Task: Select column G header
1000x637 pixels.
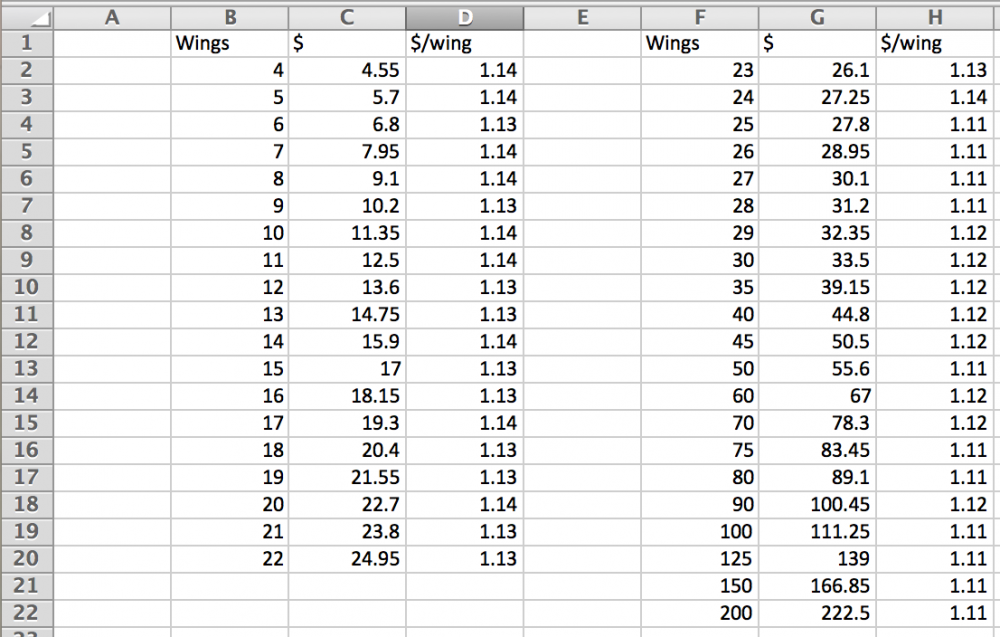Action: (817, 18)
